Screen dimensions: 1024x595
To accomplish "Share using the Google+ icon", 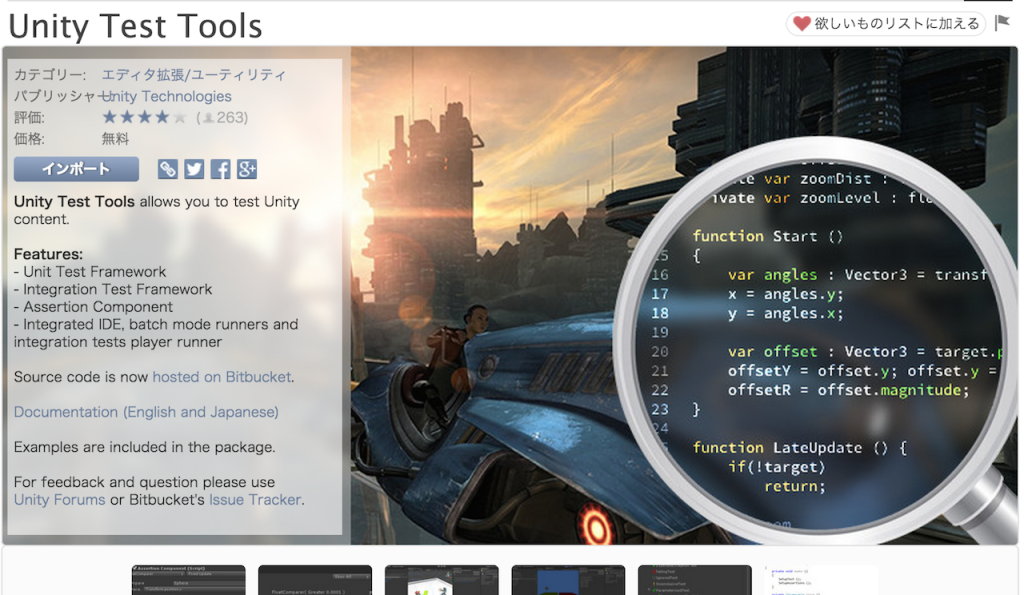I will [x=246, y=169].
